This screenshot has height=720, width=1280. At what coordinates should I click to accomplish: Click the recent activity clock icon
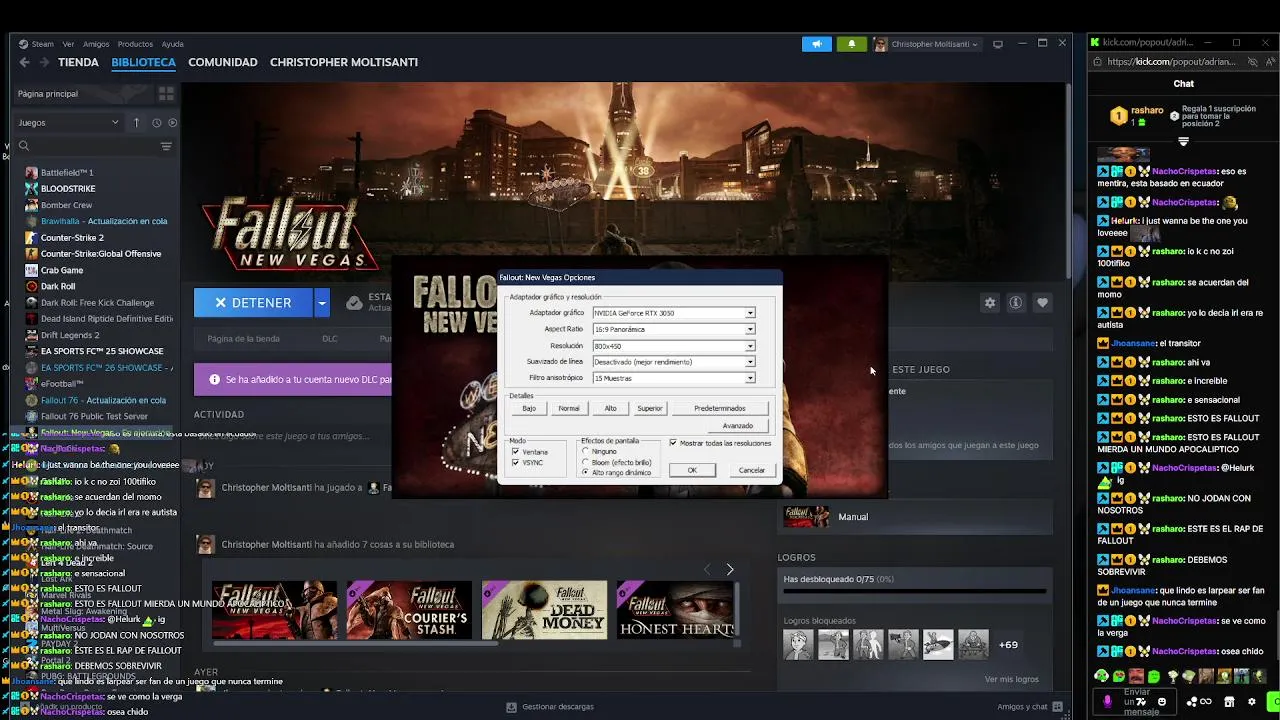coord(156,123)
